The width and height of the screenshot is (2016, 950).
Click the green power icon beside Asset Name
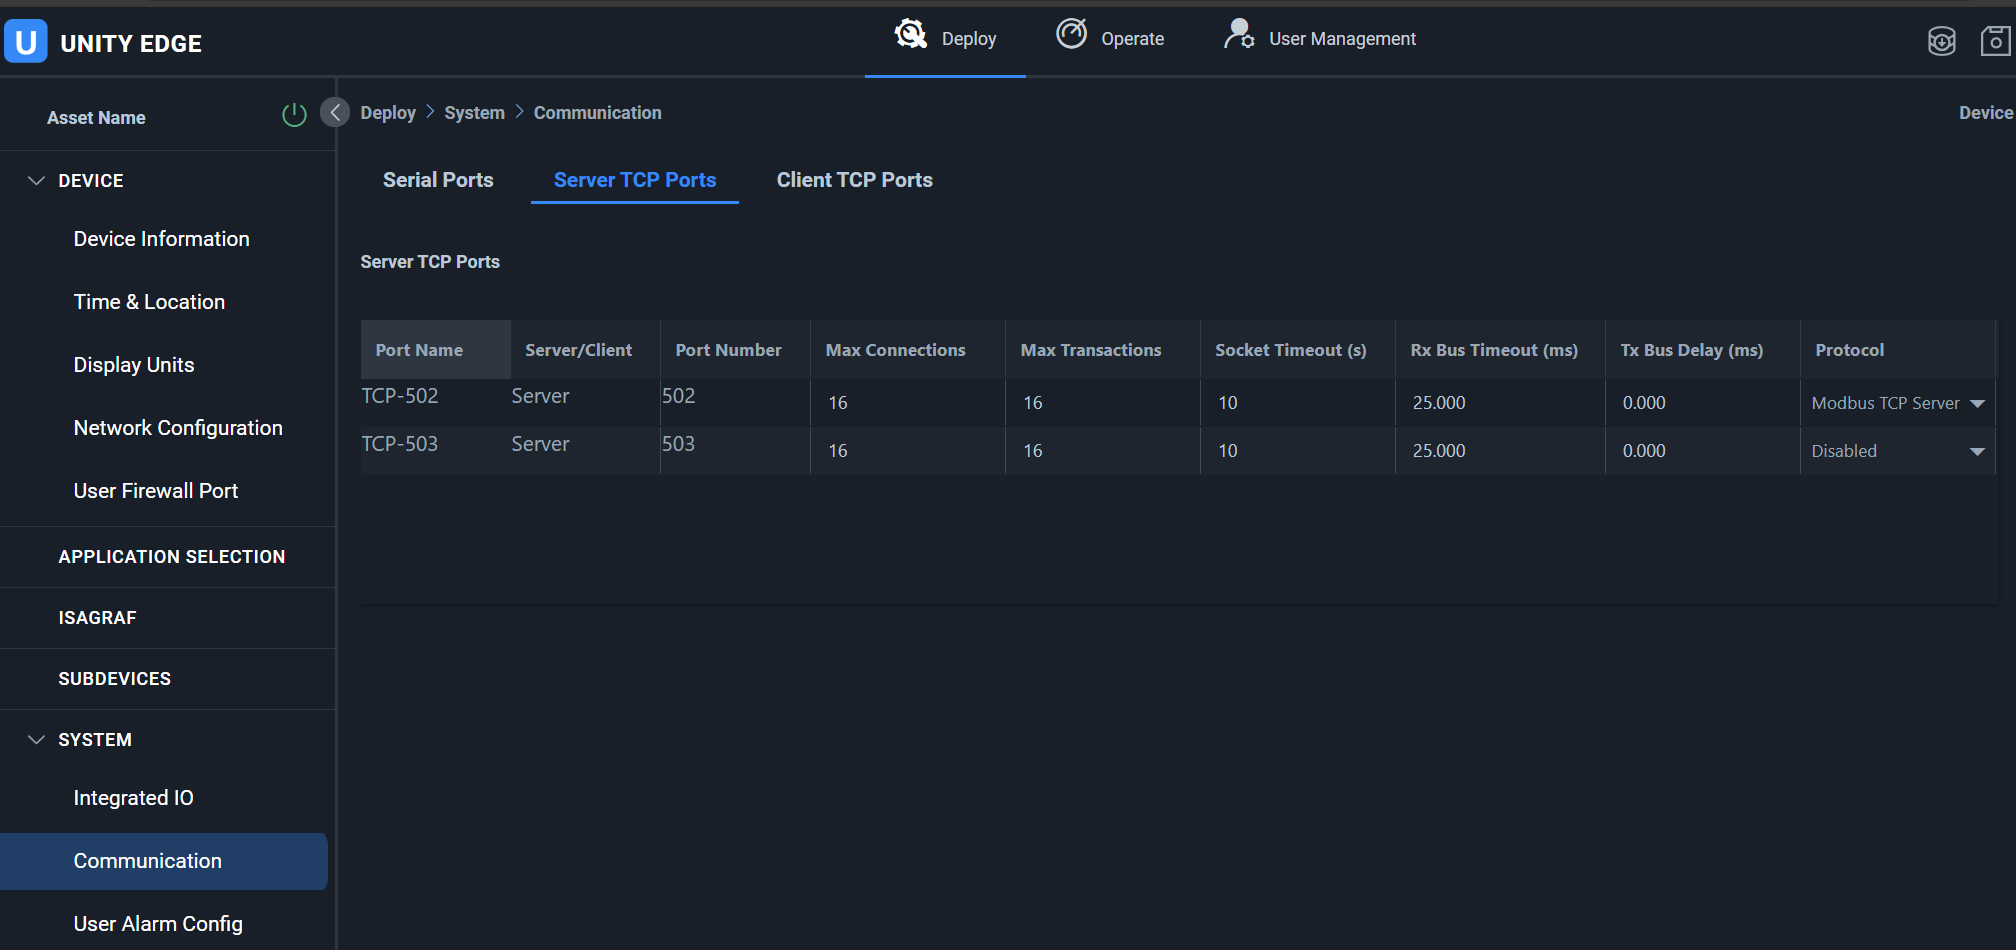point(294,116)
